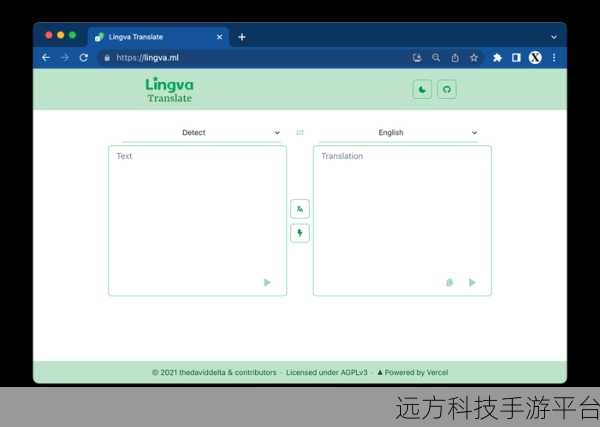The height and width of the screenshot is (427, 600).
Task: Open the browser profile avatar
Action: [x=535, y=58]
